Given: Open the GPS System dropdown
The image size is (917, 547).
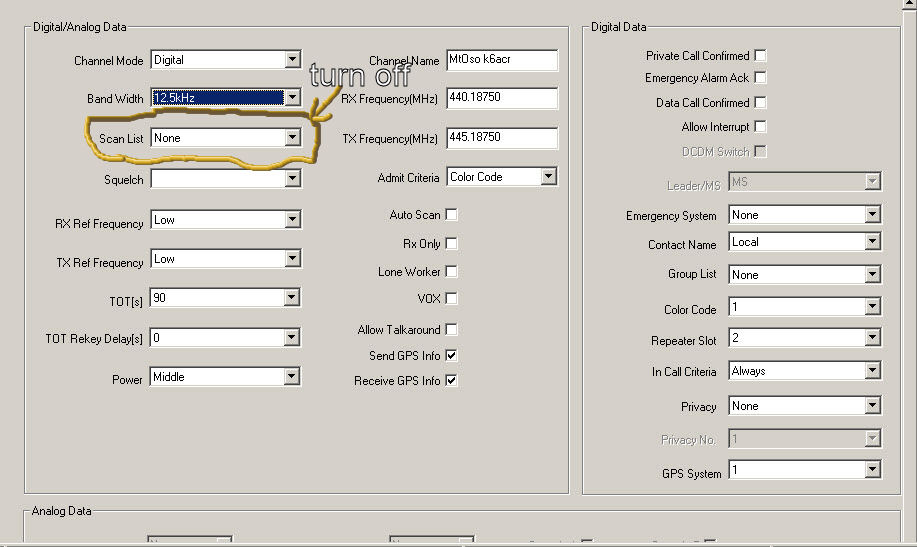Looking at the screenshot, I should pos(805,470).
